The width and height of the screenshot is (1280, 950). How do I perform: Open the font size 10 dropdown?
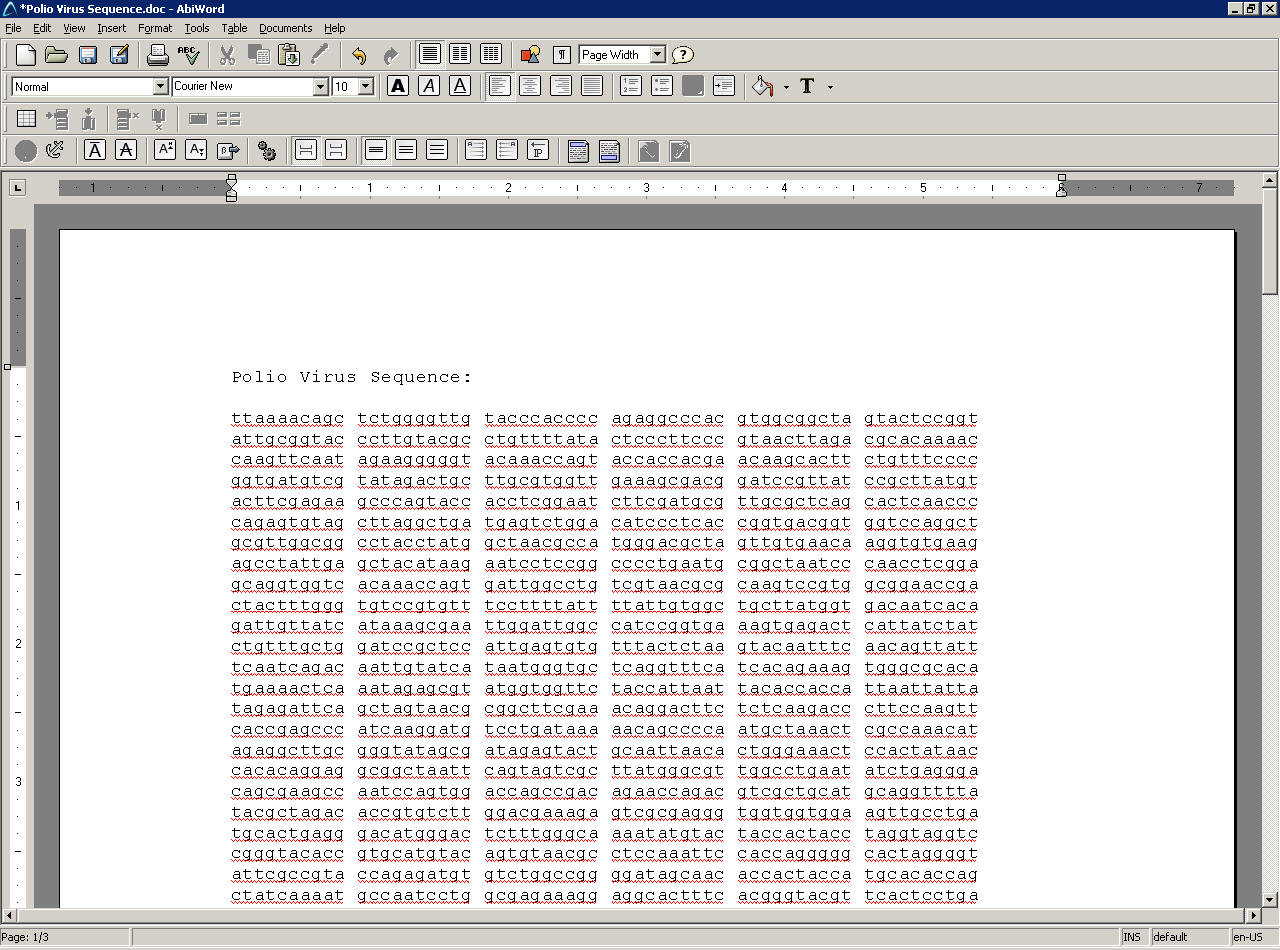(365, 87)
